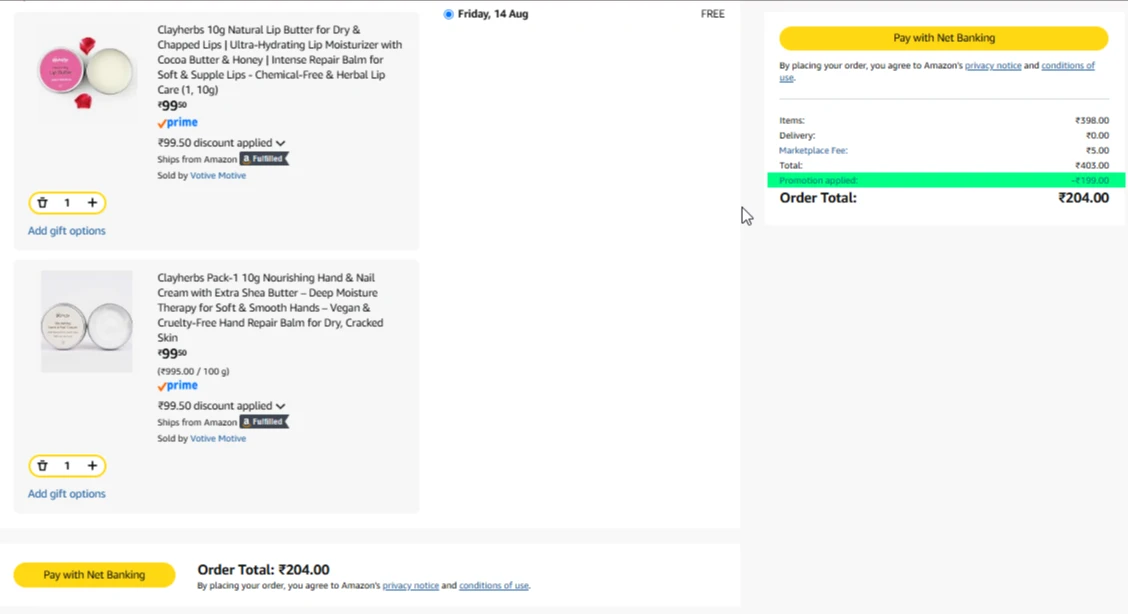The height and width of the screenshot is (615, 1129).
Task: Open conditions of use link in order summary
Action: (x=1068, y=66)
